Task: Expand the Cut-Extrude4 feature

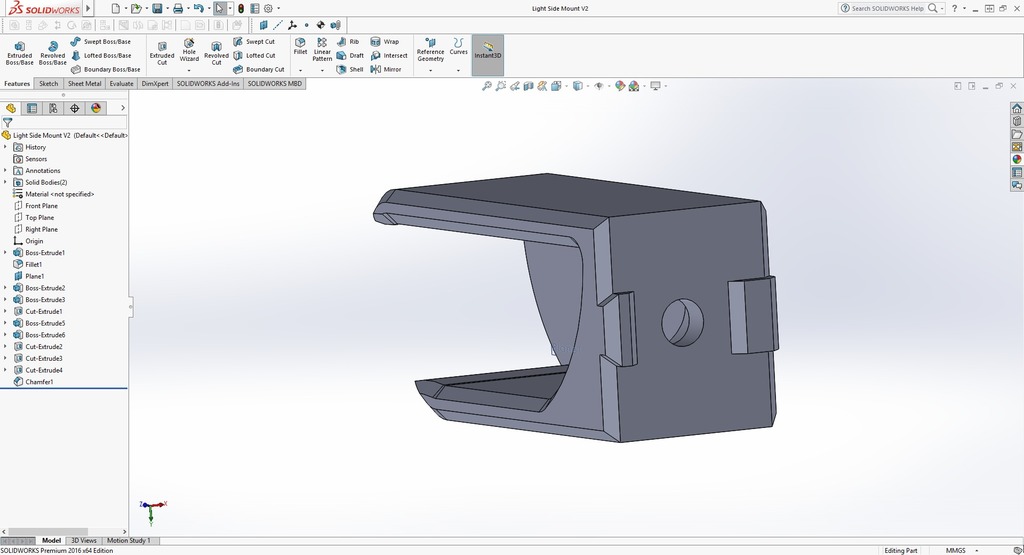Action: (x=6, y=370)
